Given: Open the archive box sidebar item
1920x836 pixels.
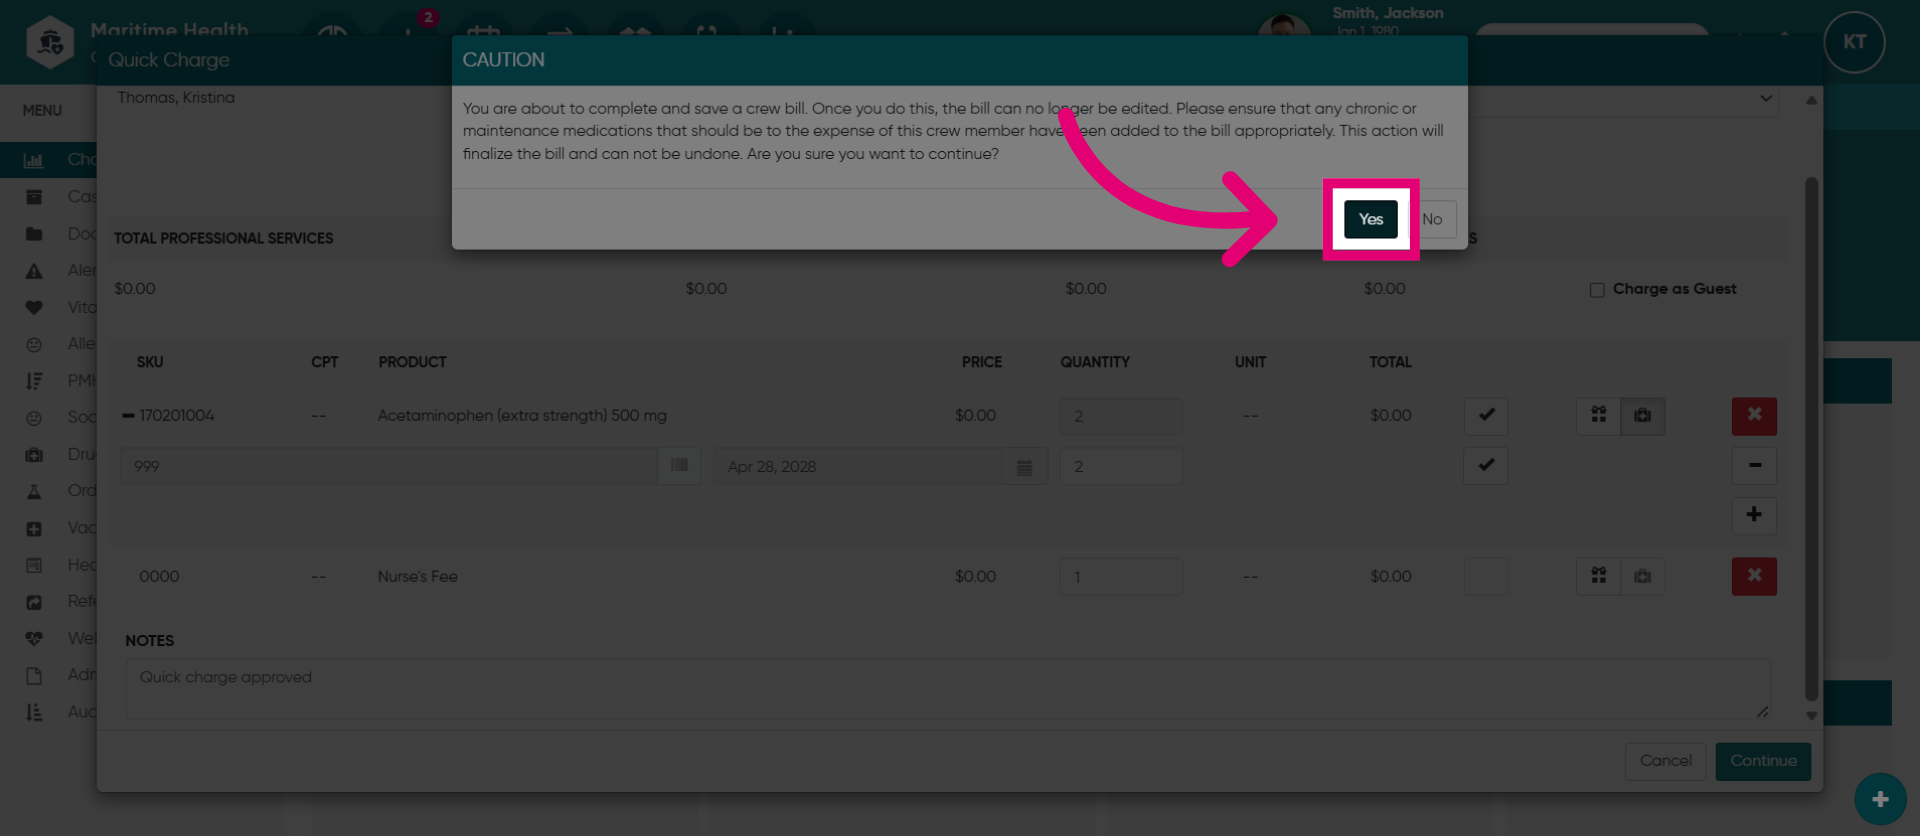Looking at the screenshot, I should (x=34, y=197).
